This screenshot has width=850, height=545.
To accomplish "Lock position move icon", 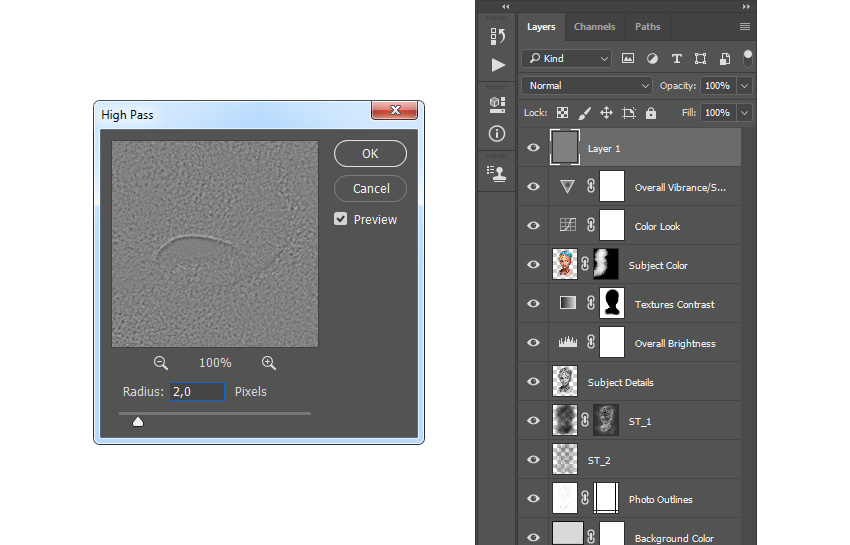I will [x=606, y=113].
